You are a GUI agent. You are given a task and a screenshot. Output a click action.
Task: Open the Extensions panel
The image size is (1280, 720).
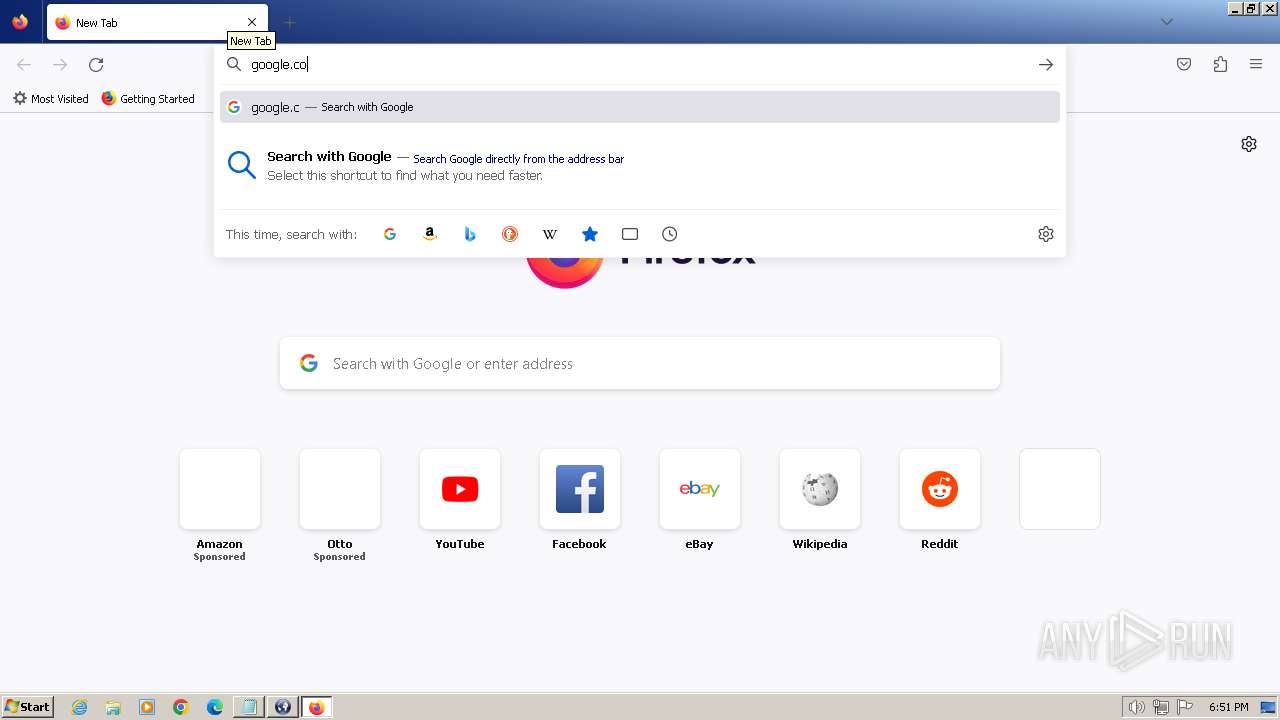[1220, 64]
